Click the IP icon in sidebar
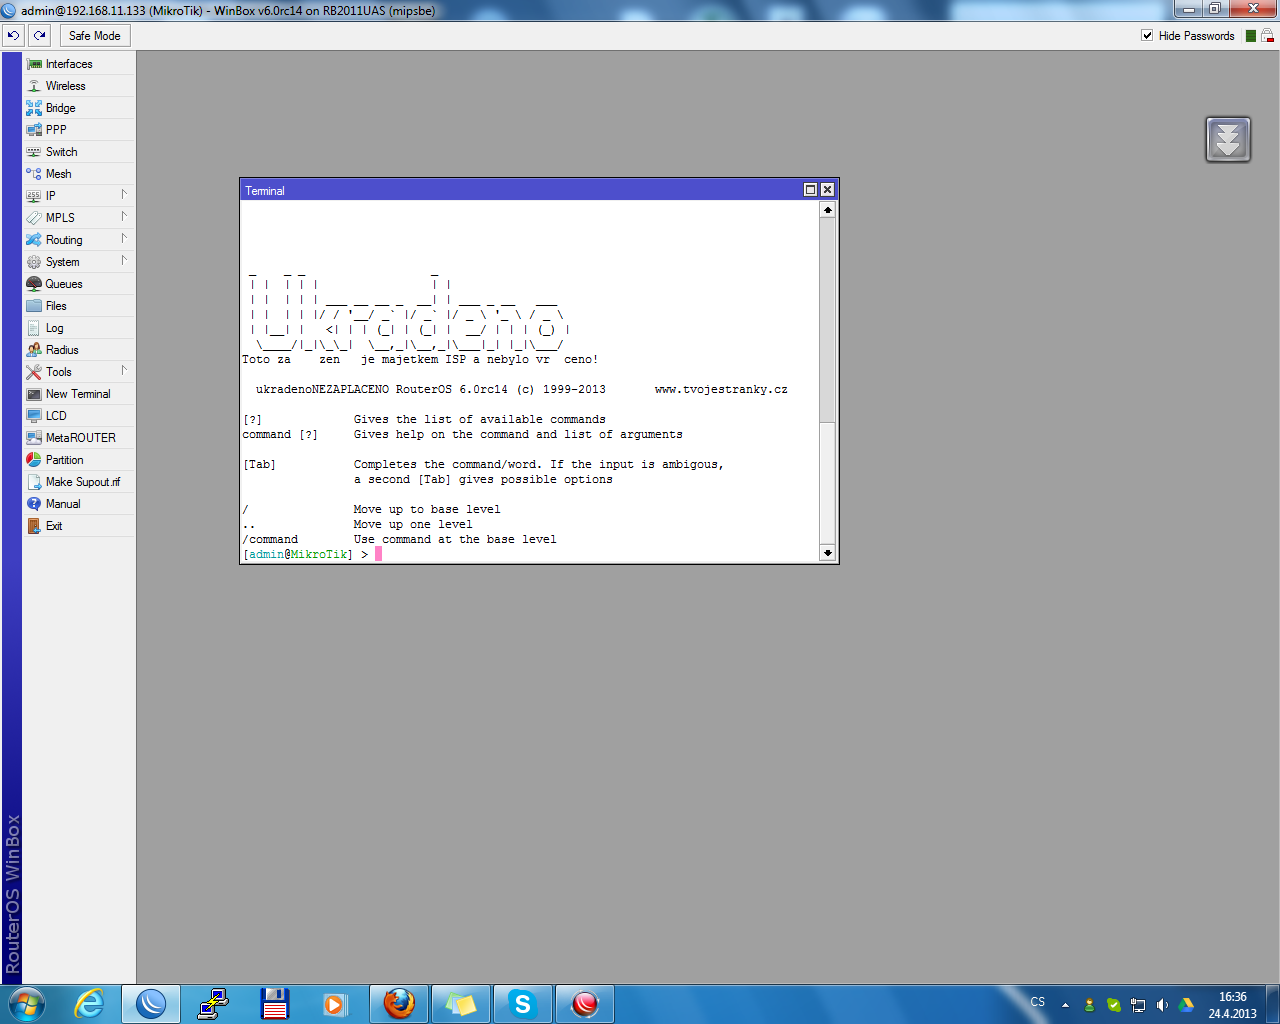 (x=34, y=196)
